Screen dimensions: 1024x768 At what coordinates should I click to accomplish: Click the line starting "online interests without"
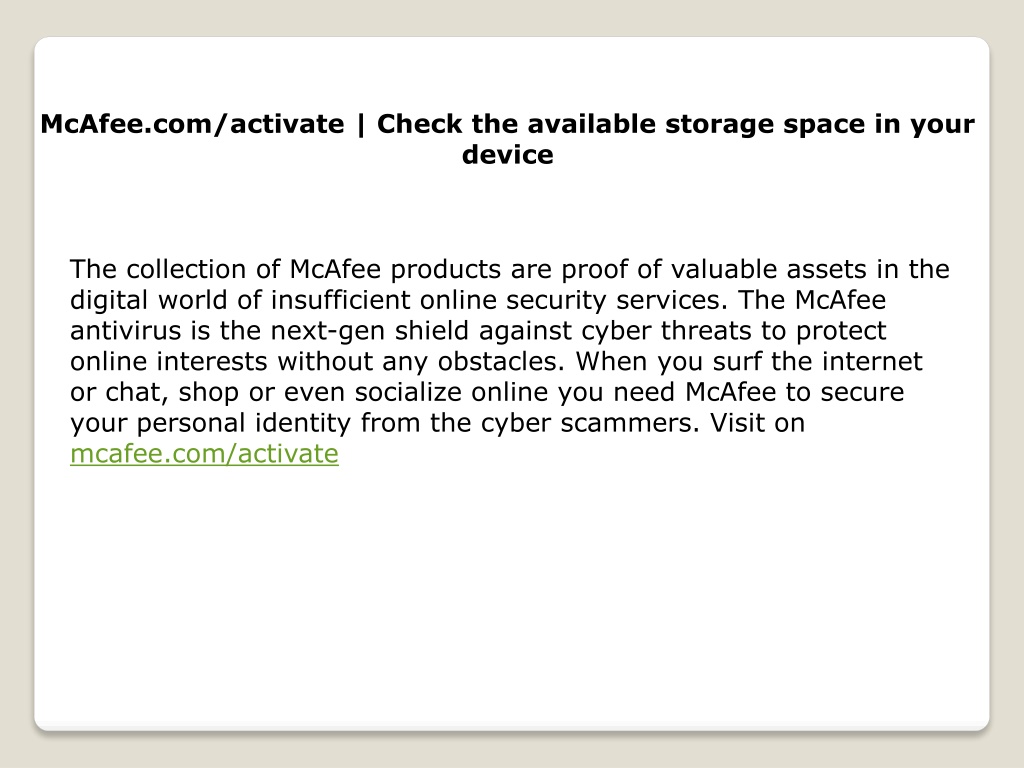pos(496,362)
